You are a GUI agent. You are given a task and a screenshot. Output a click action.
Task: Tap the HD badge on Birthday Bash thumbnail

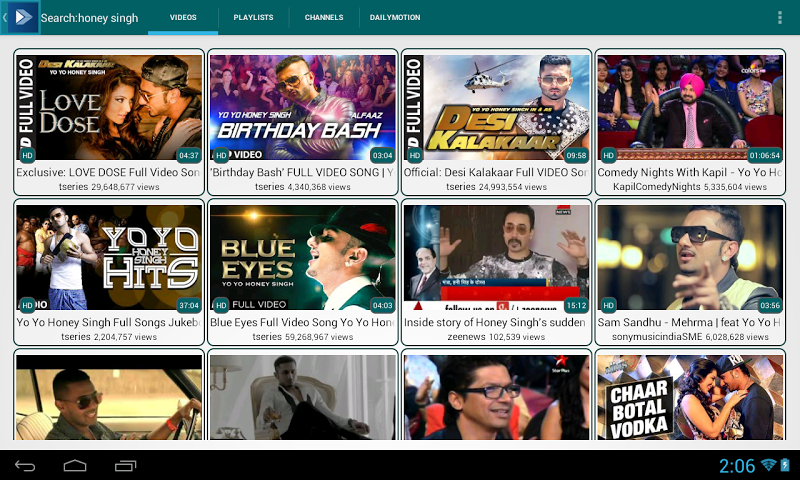pos(221,156)
